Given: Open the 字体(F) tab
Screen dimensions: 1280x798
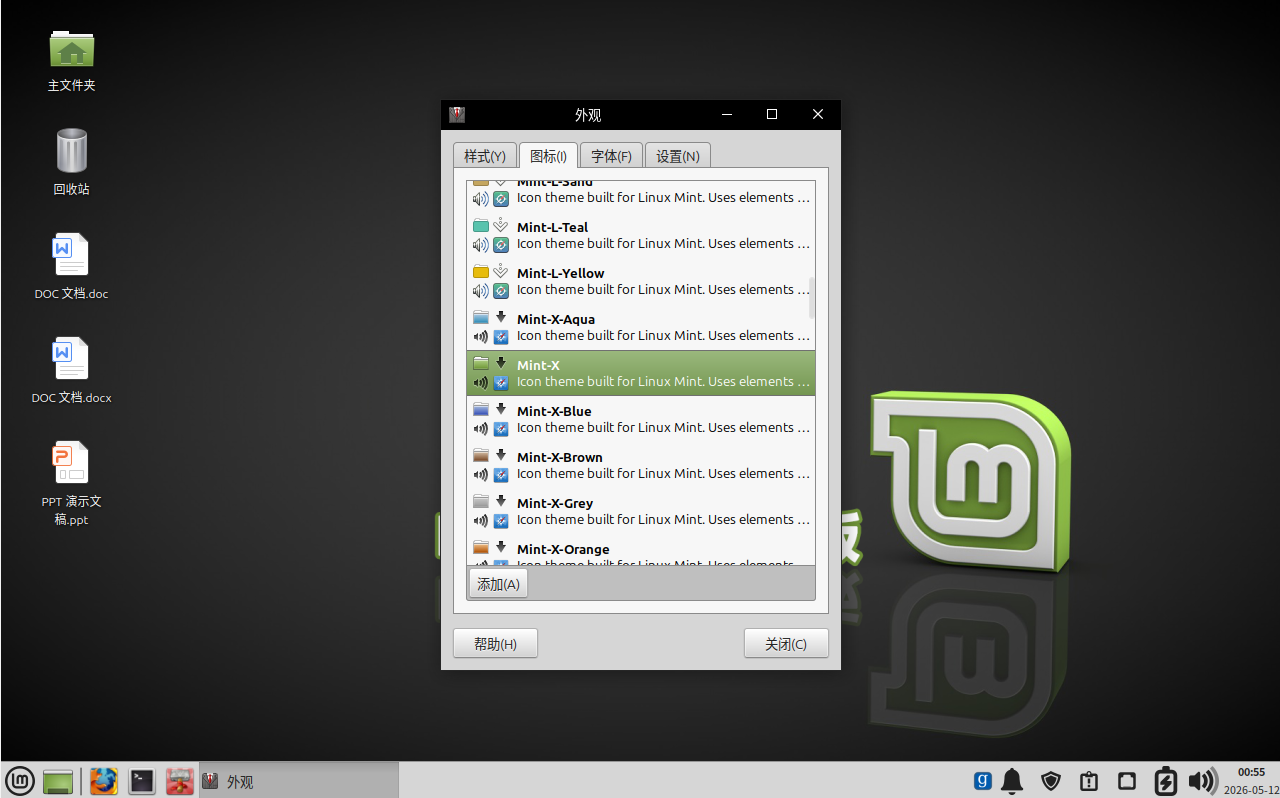Looking at the screenshot, I should tap(611, 156).
